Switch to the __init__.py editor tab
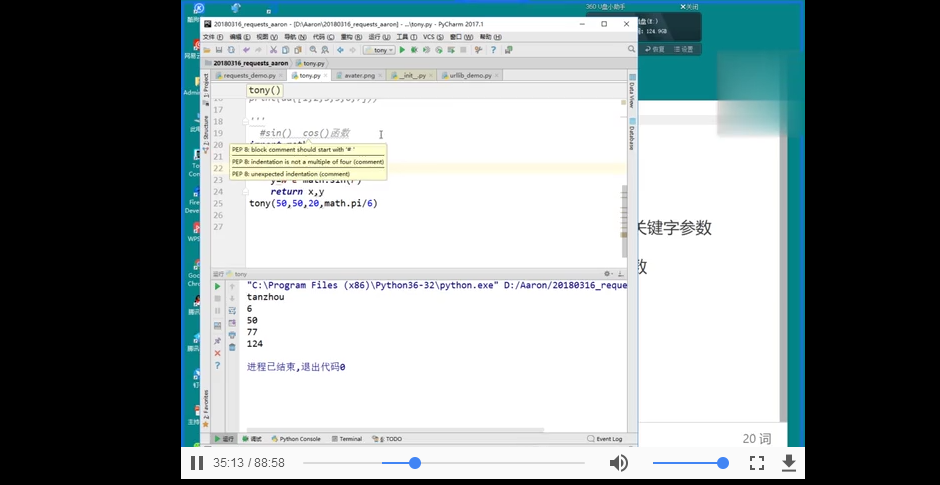 tap(409, 76)
